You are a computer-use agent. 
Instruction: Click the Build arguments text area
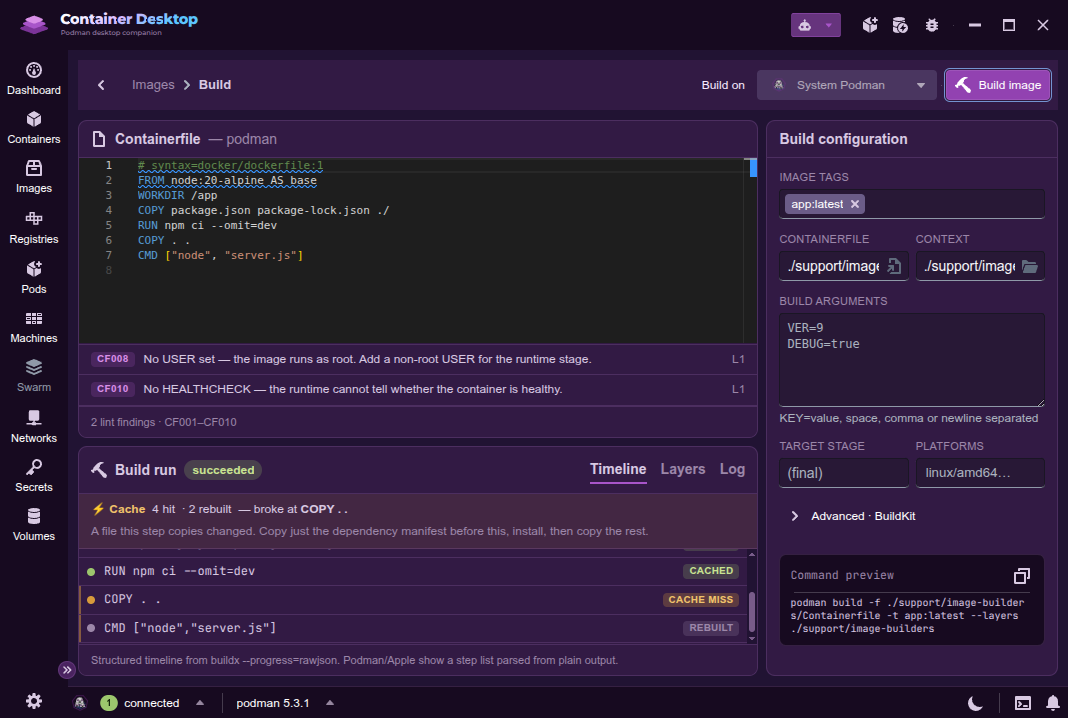tap(911, 360)
